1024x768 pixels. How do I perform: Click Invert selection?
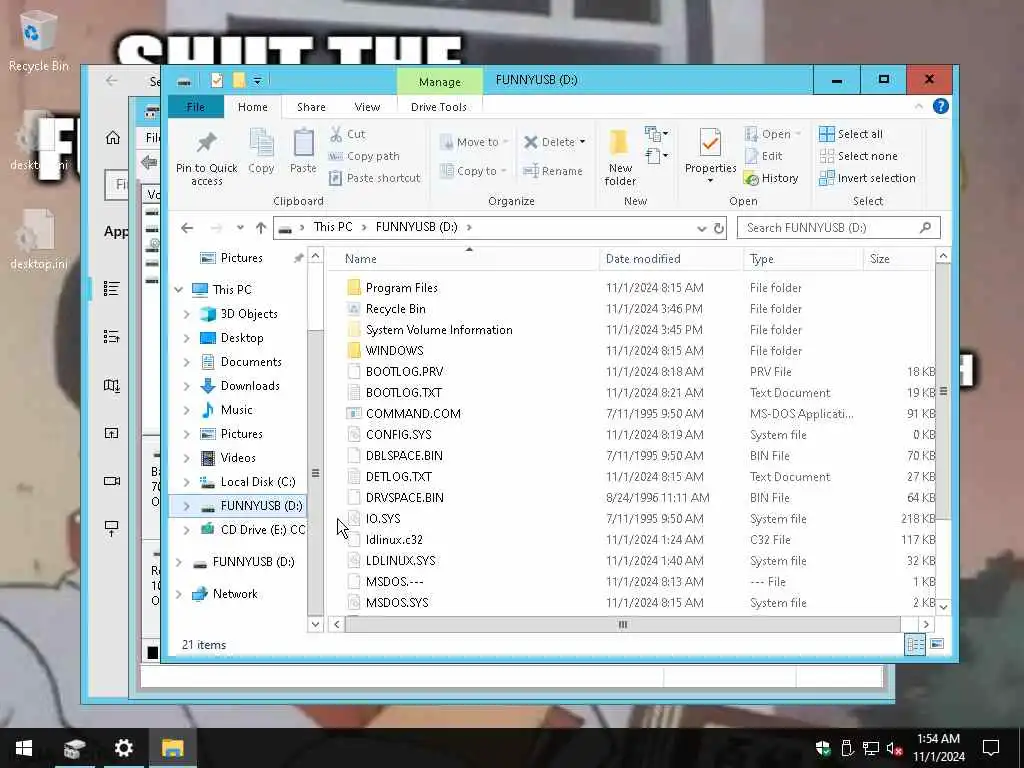(x=867, y=178)
